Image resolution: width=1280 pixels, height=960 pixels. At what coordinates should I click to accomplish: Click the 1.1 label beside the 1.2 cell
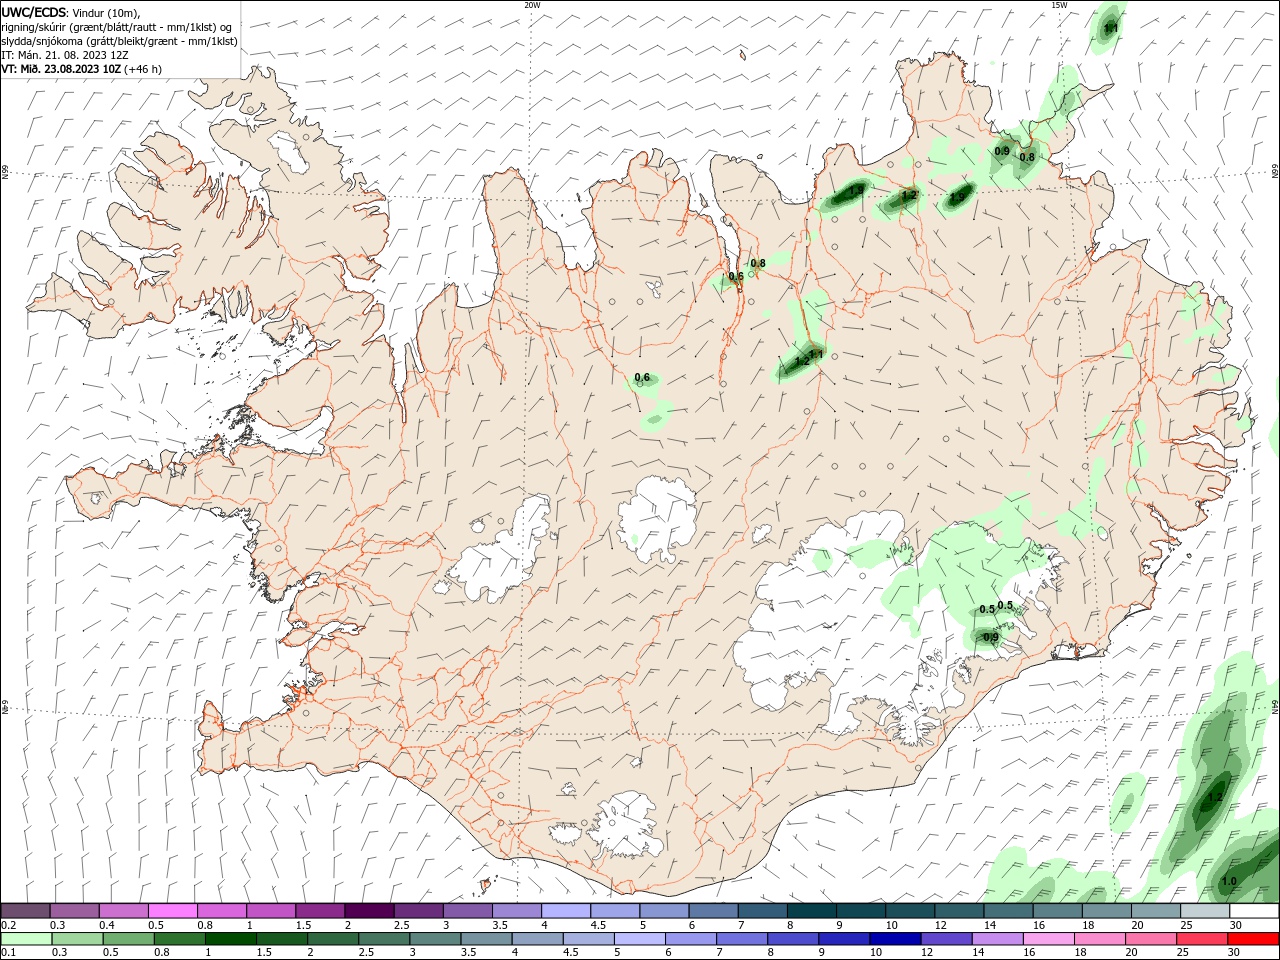pos(816,354)
